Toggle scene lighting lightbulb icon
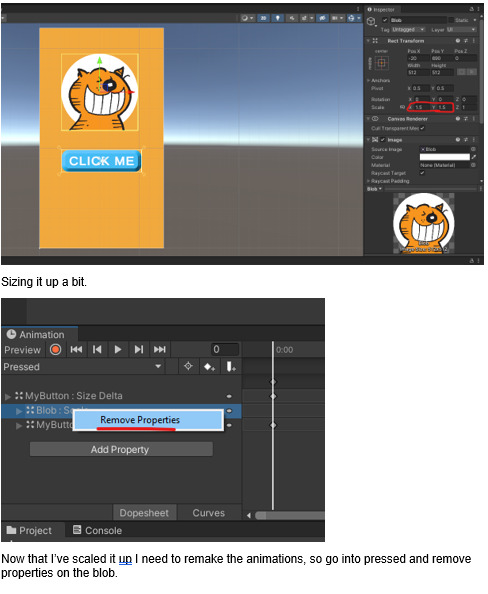The image size is (488, 594). (277, 18)
